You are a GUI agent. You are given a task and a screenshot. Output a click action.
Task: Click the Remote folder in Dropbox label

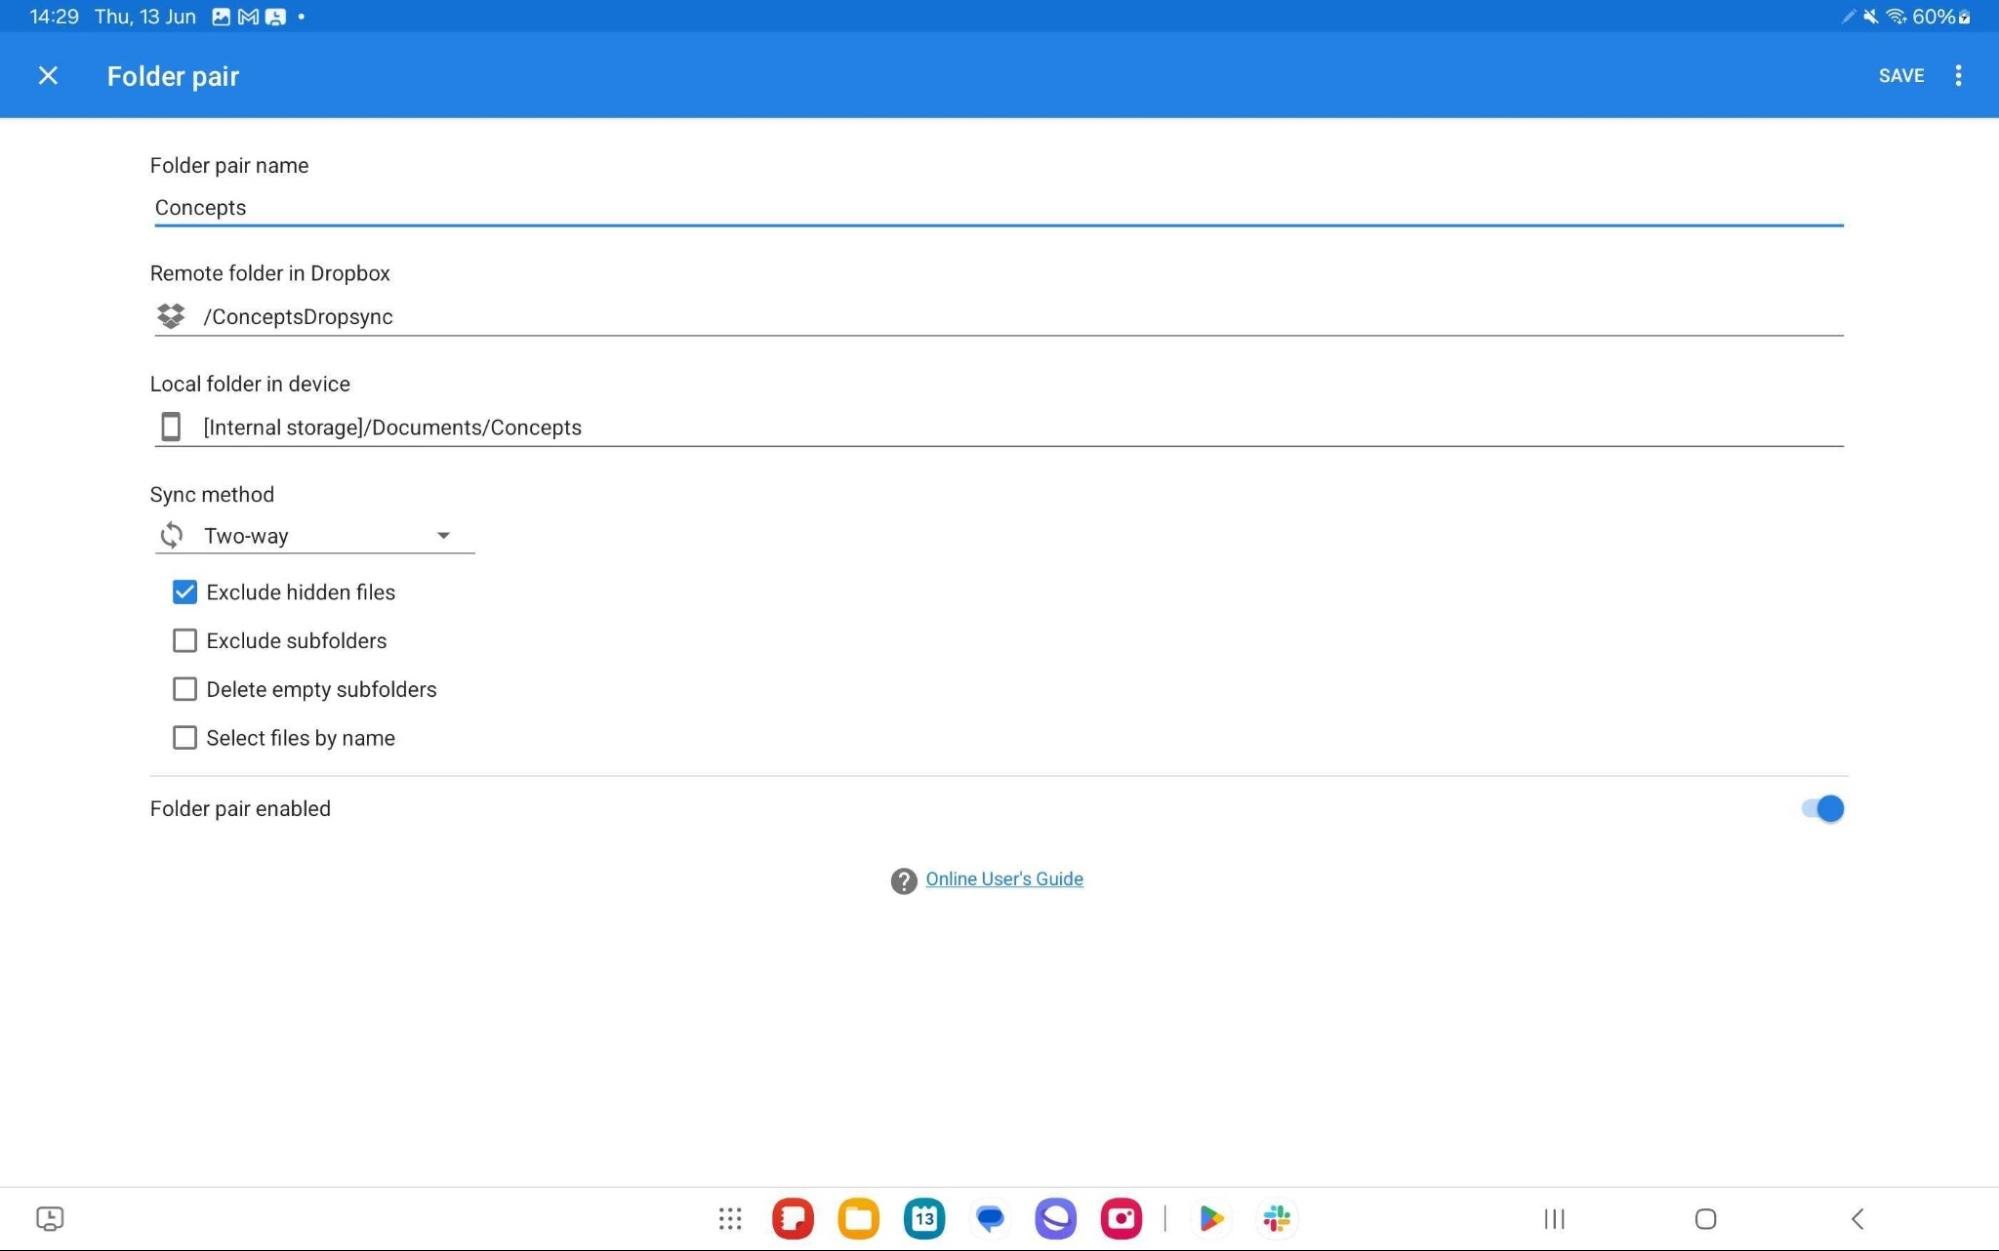(270, 273)
